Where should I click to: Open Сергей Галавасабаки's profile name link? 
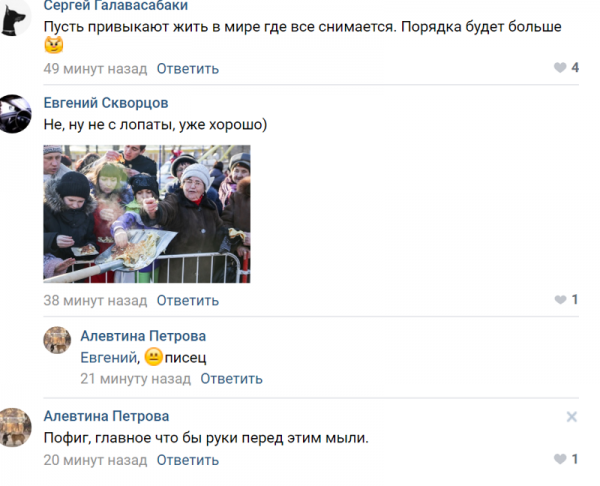tap(116, 6)
